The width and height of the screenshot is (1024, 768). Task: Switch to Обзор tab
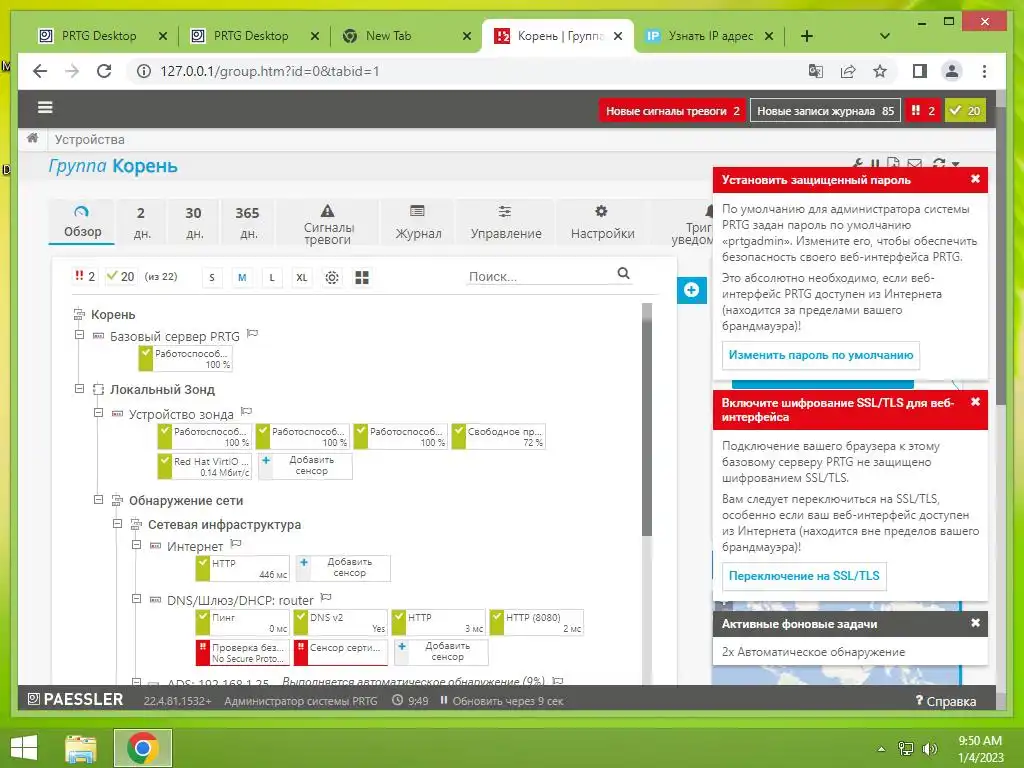(82, 222)
